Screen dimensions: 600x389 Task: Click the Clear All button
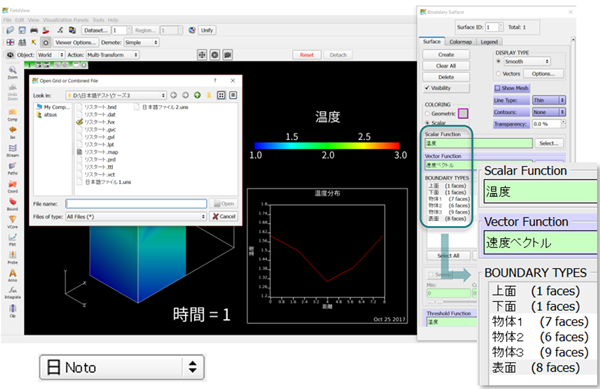click(x=446, y=66)
